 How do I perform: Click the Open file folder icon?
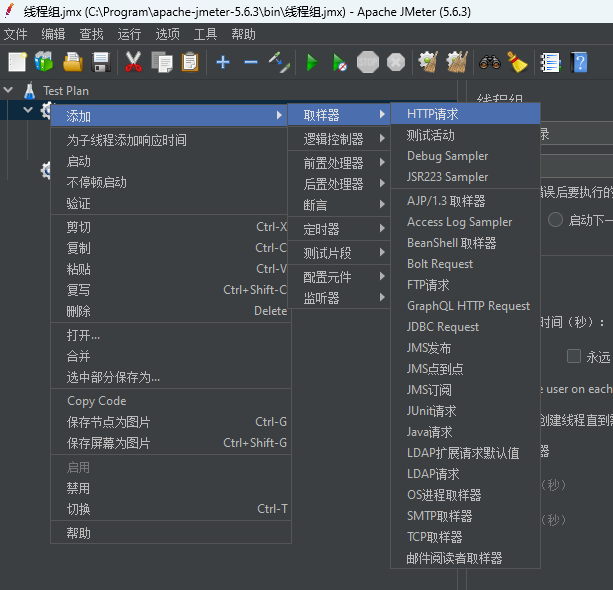pyautogui.click(x=73, y=62)
